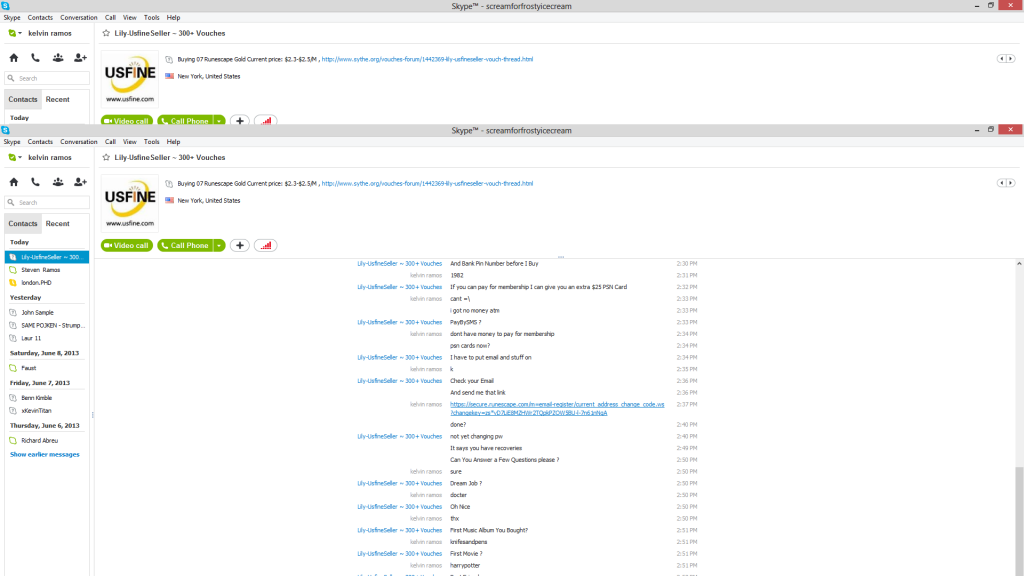Open Contacts menu in the front window
Viewport: 1024px width, 576px height.
40,142
